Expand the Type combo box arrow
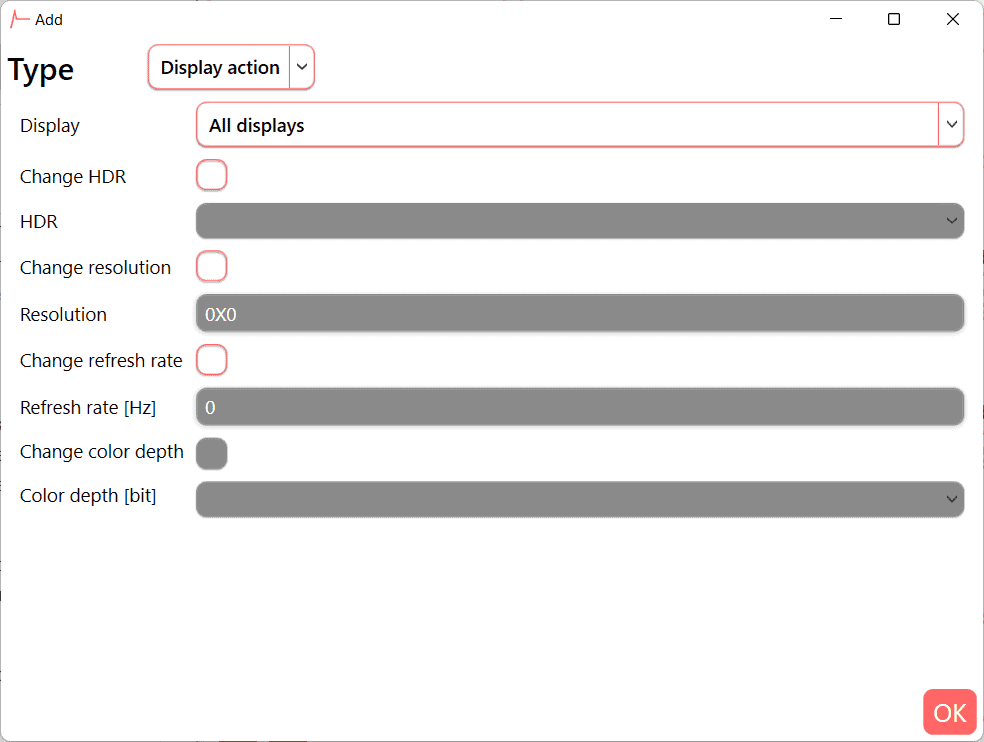The width and height of the screenshot is (984, 742). click(302, 67)
